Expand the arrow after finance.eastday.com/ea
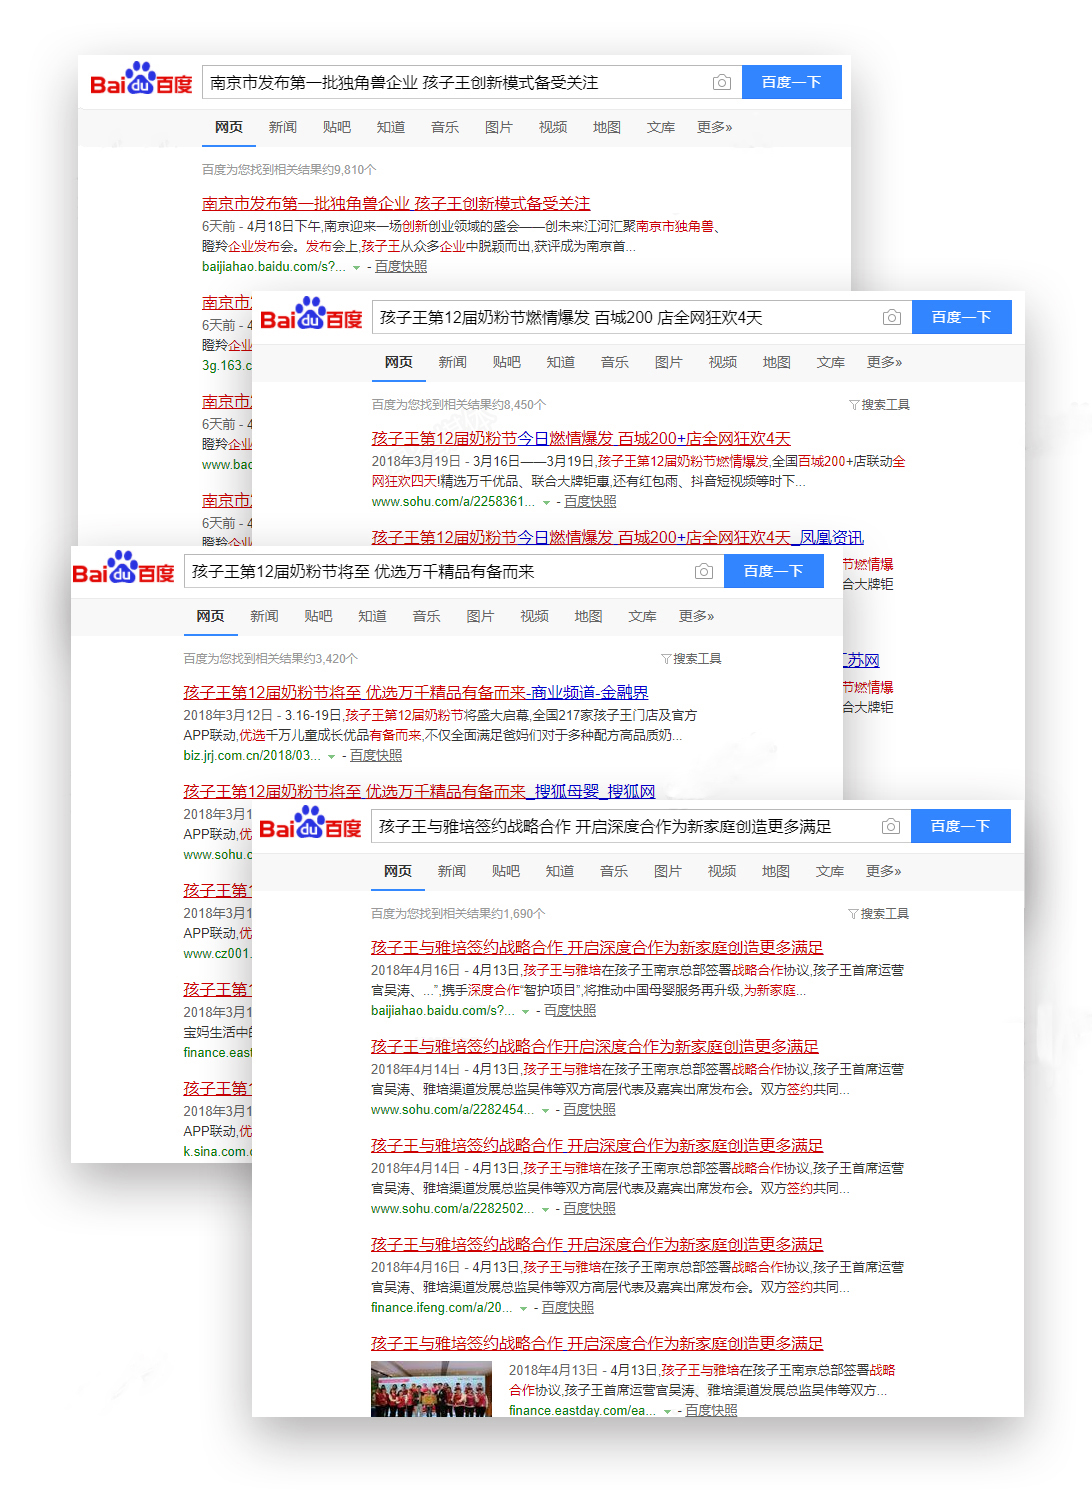The width and height of the screenshot is (1092, 1498). click(x=667, y=1412)
